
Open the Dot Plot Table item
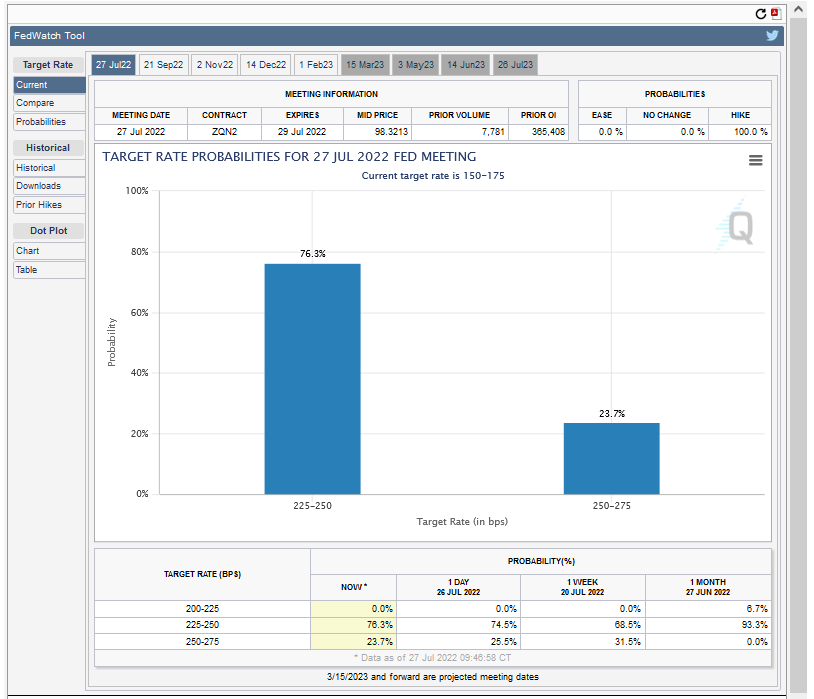click(49, 270)
